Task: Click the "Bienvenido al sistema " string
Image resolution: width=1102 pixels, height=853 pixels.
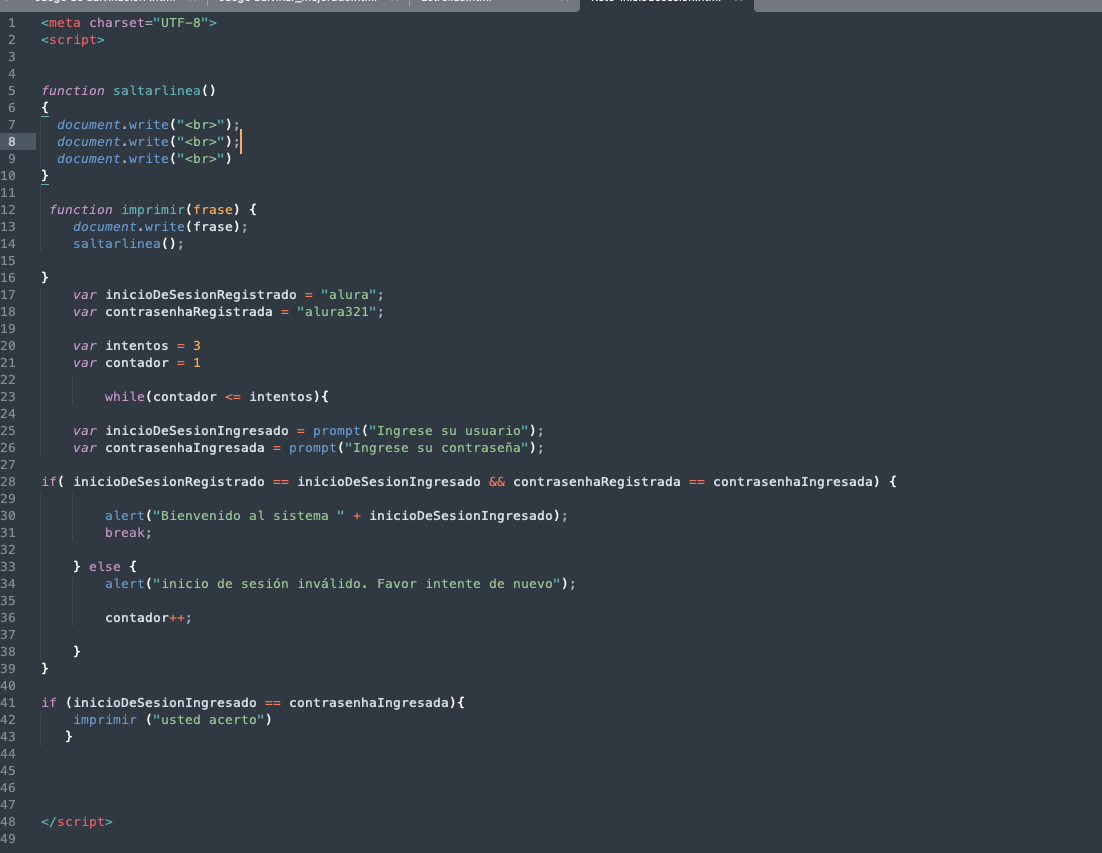Action: pyautogui.click(x=249, y=516)
